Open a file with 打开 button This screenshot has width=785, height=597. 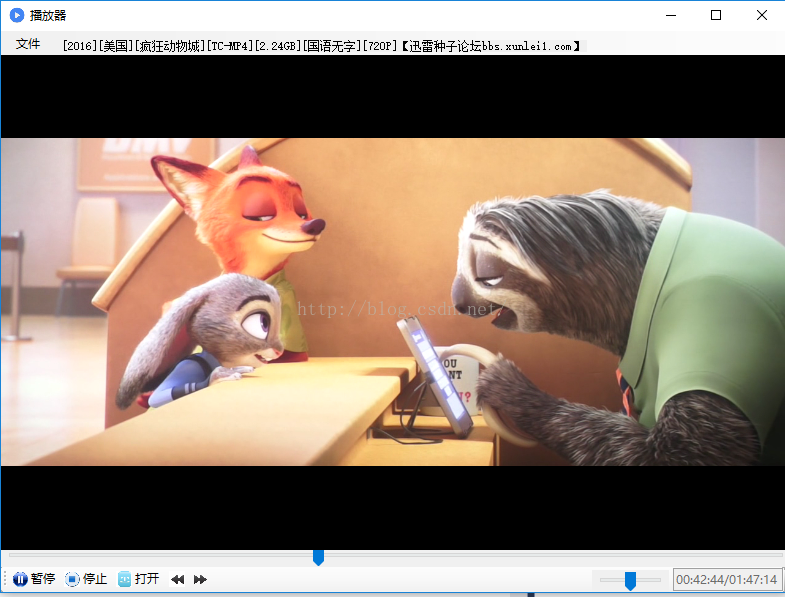138,579
